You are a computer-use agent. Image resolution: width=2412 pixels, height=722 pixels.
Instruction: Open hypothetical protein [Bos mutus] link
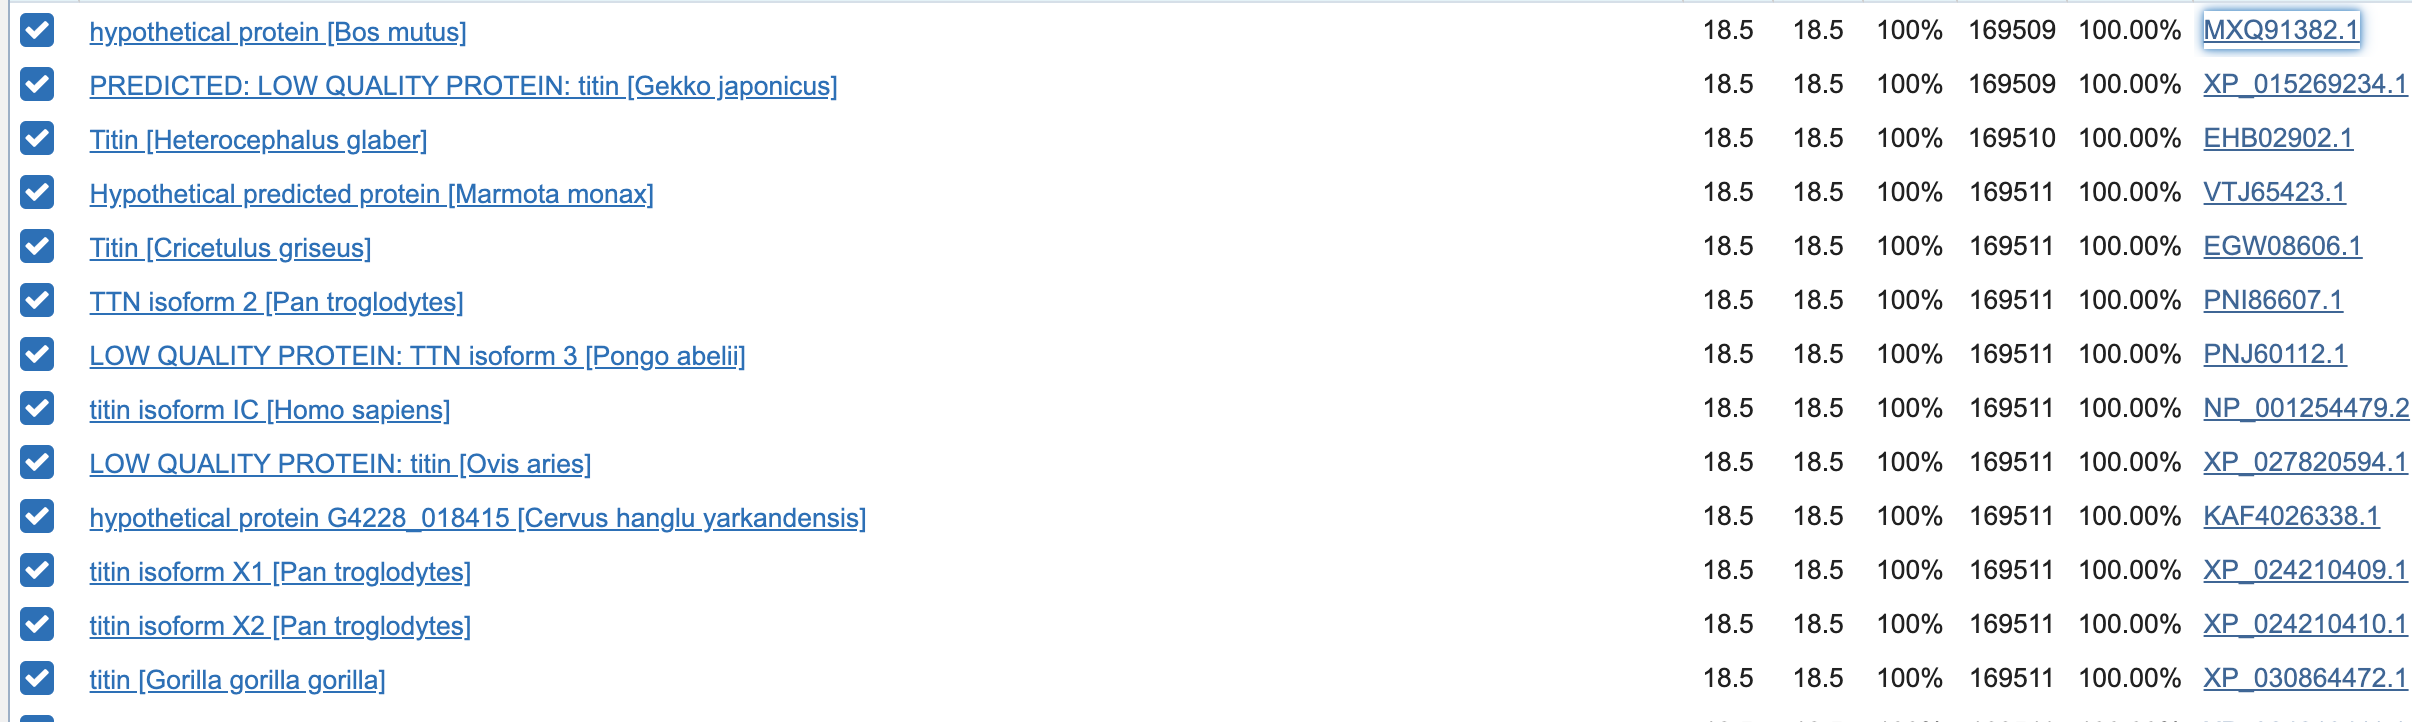[277, 32]
